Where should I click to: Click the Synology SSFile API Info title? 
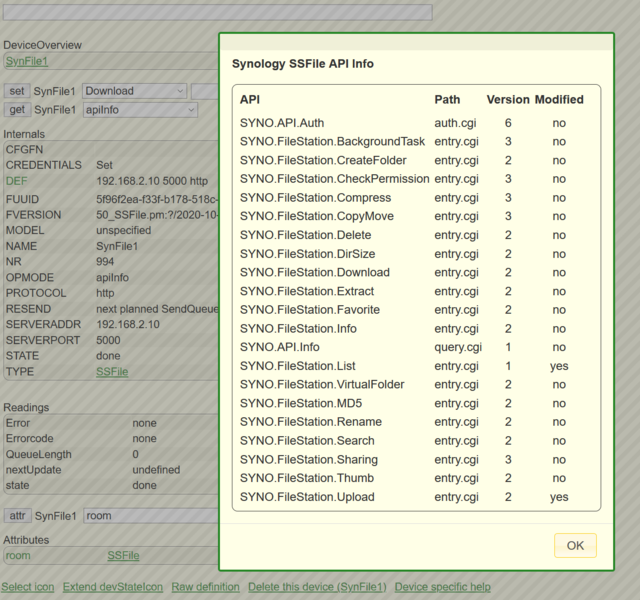click(302, 64)
